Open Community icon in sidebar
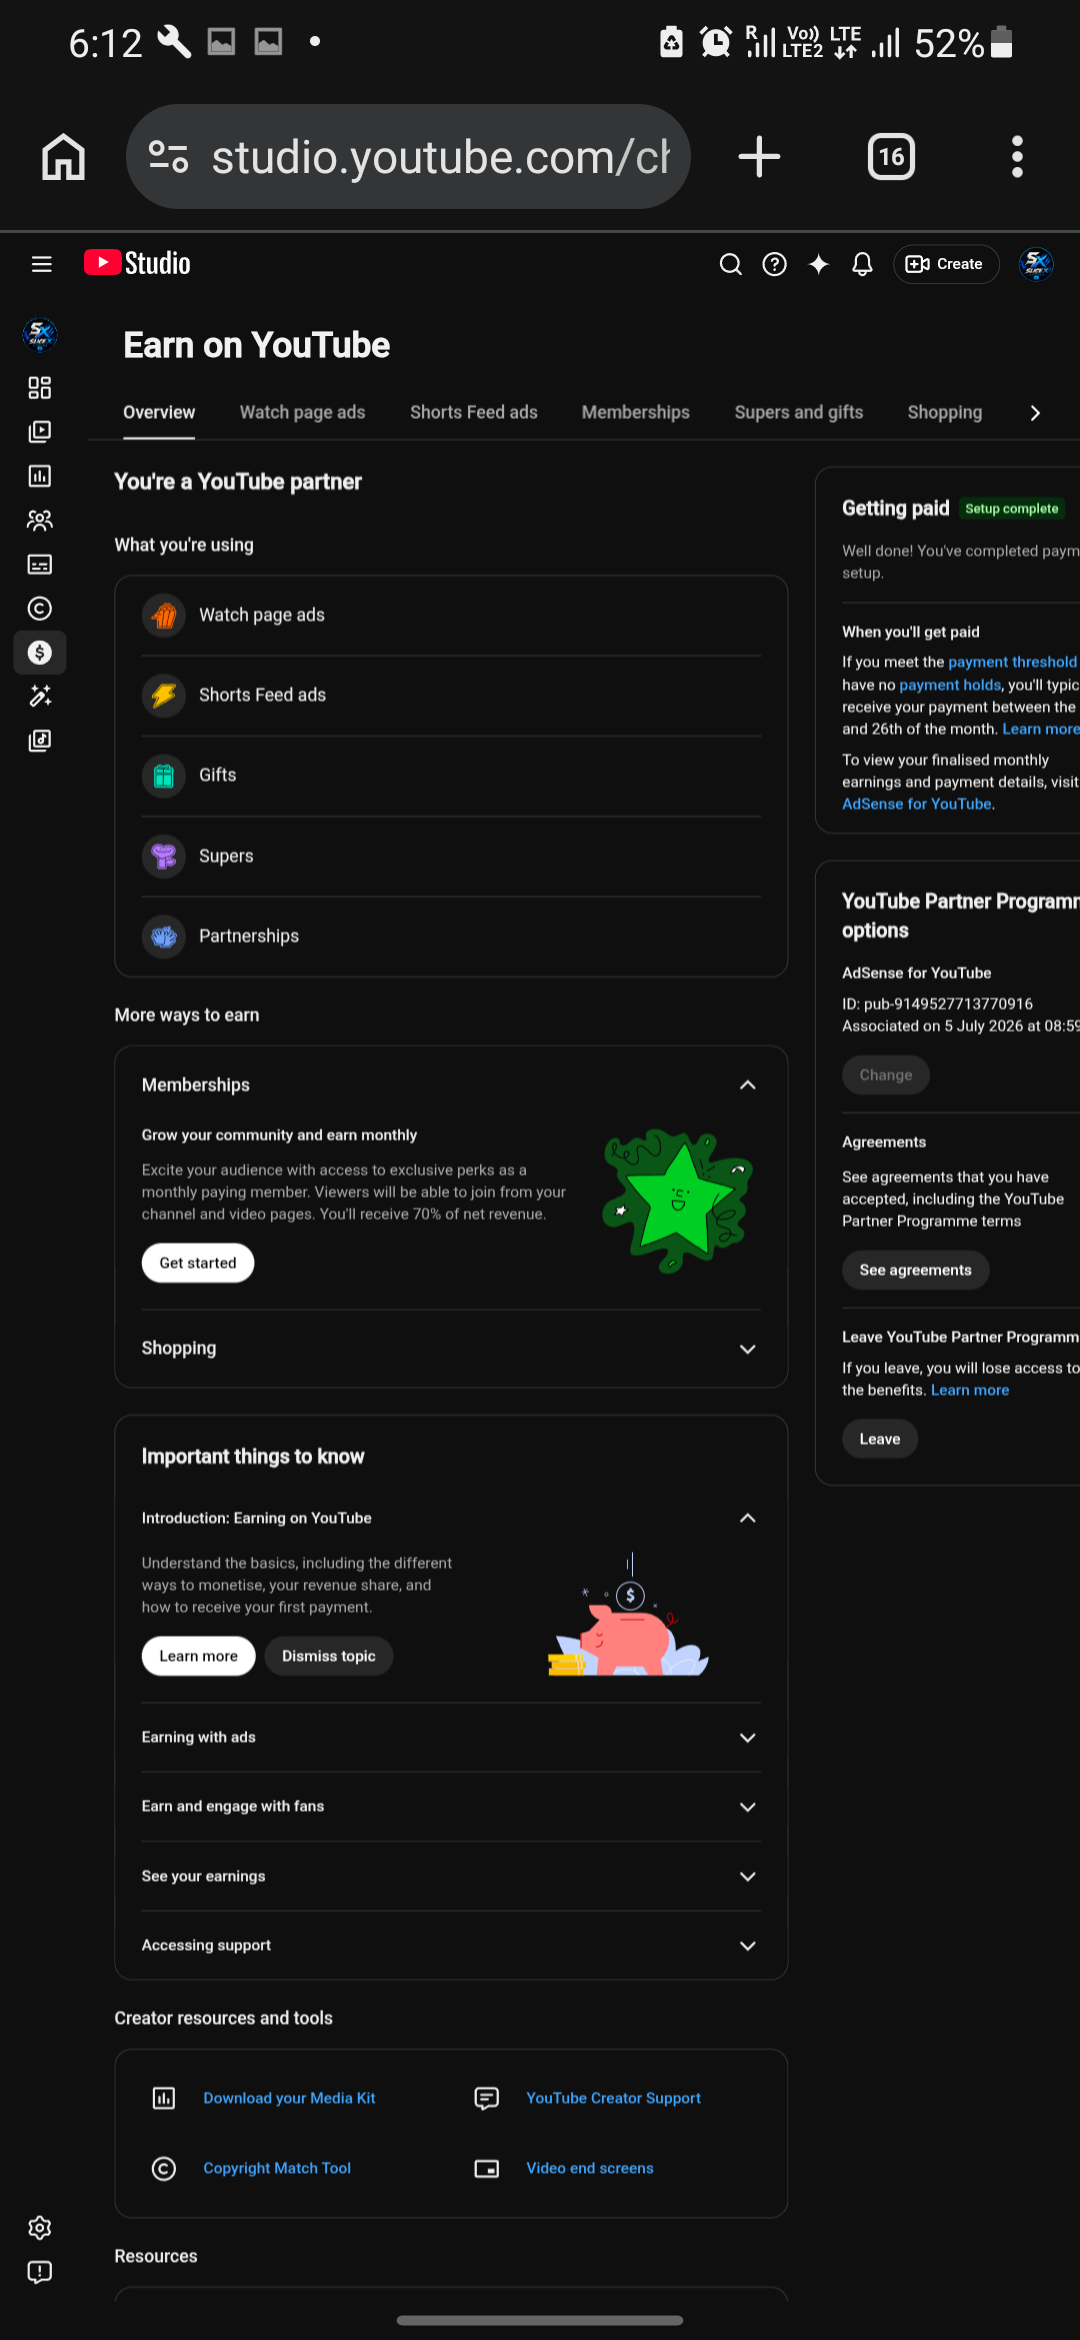Viewport: 1080px width, 2340px height. pyautogui.click(x=40, y=520)
